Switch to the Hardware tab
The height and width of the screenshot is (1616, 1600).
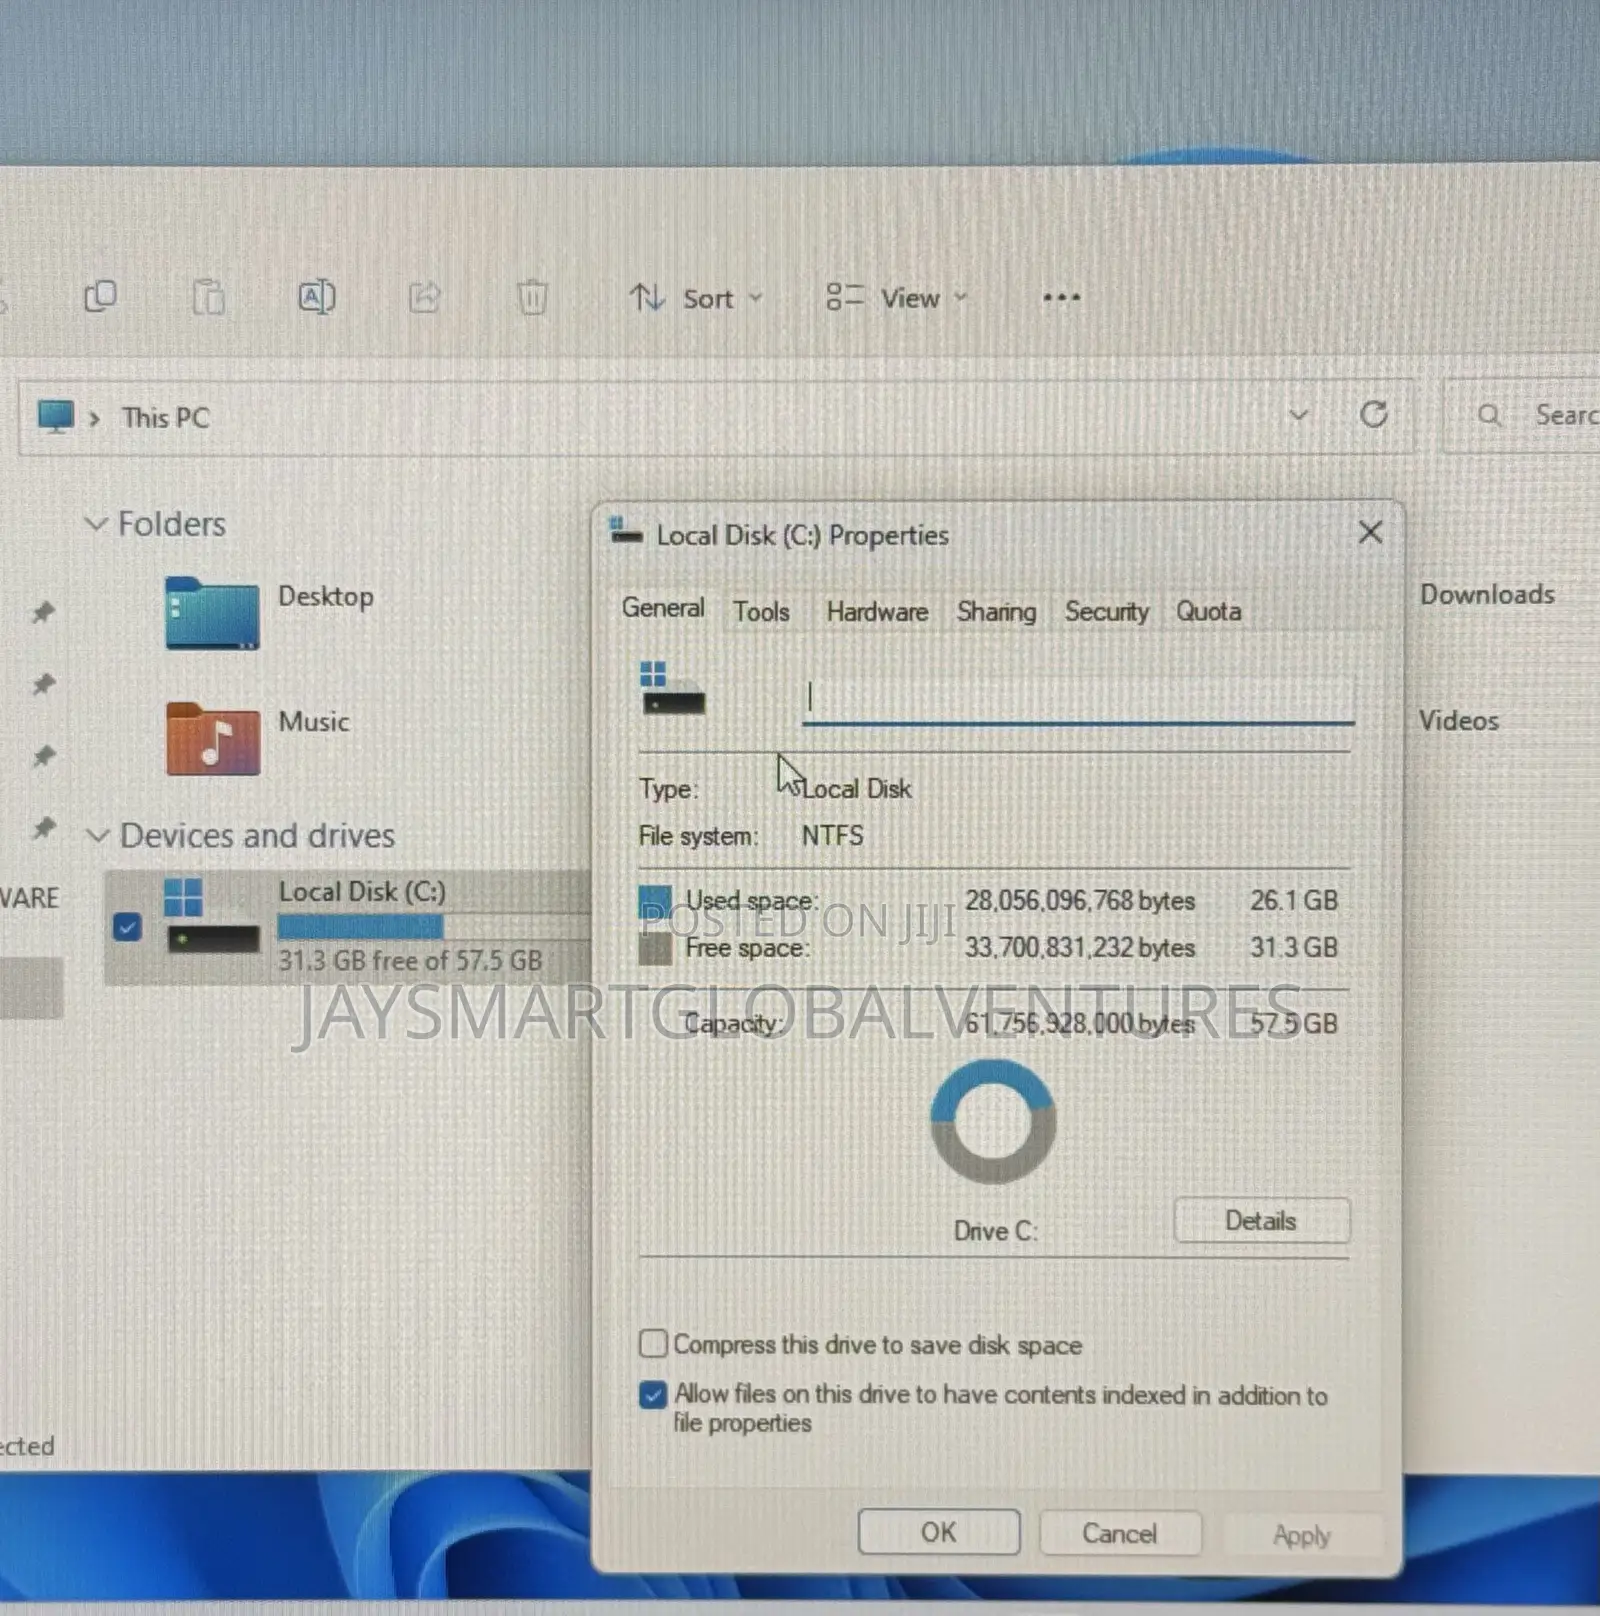click(877, 611)
